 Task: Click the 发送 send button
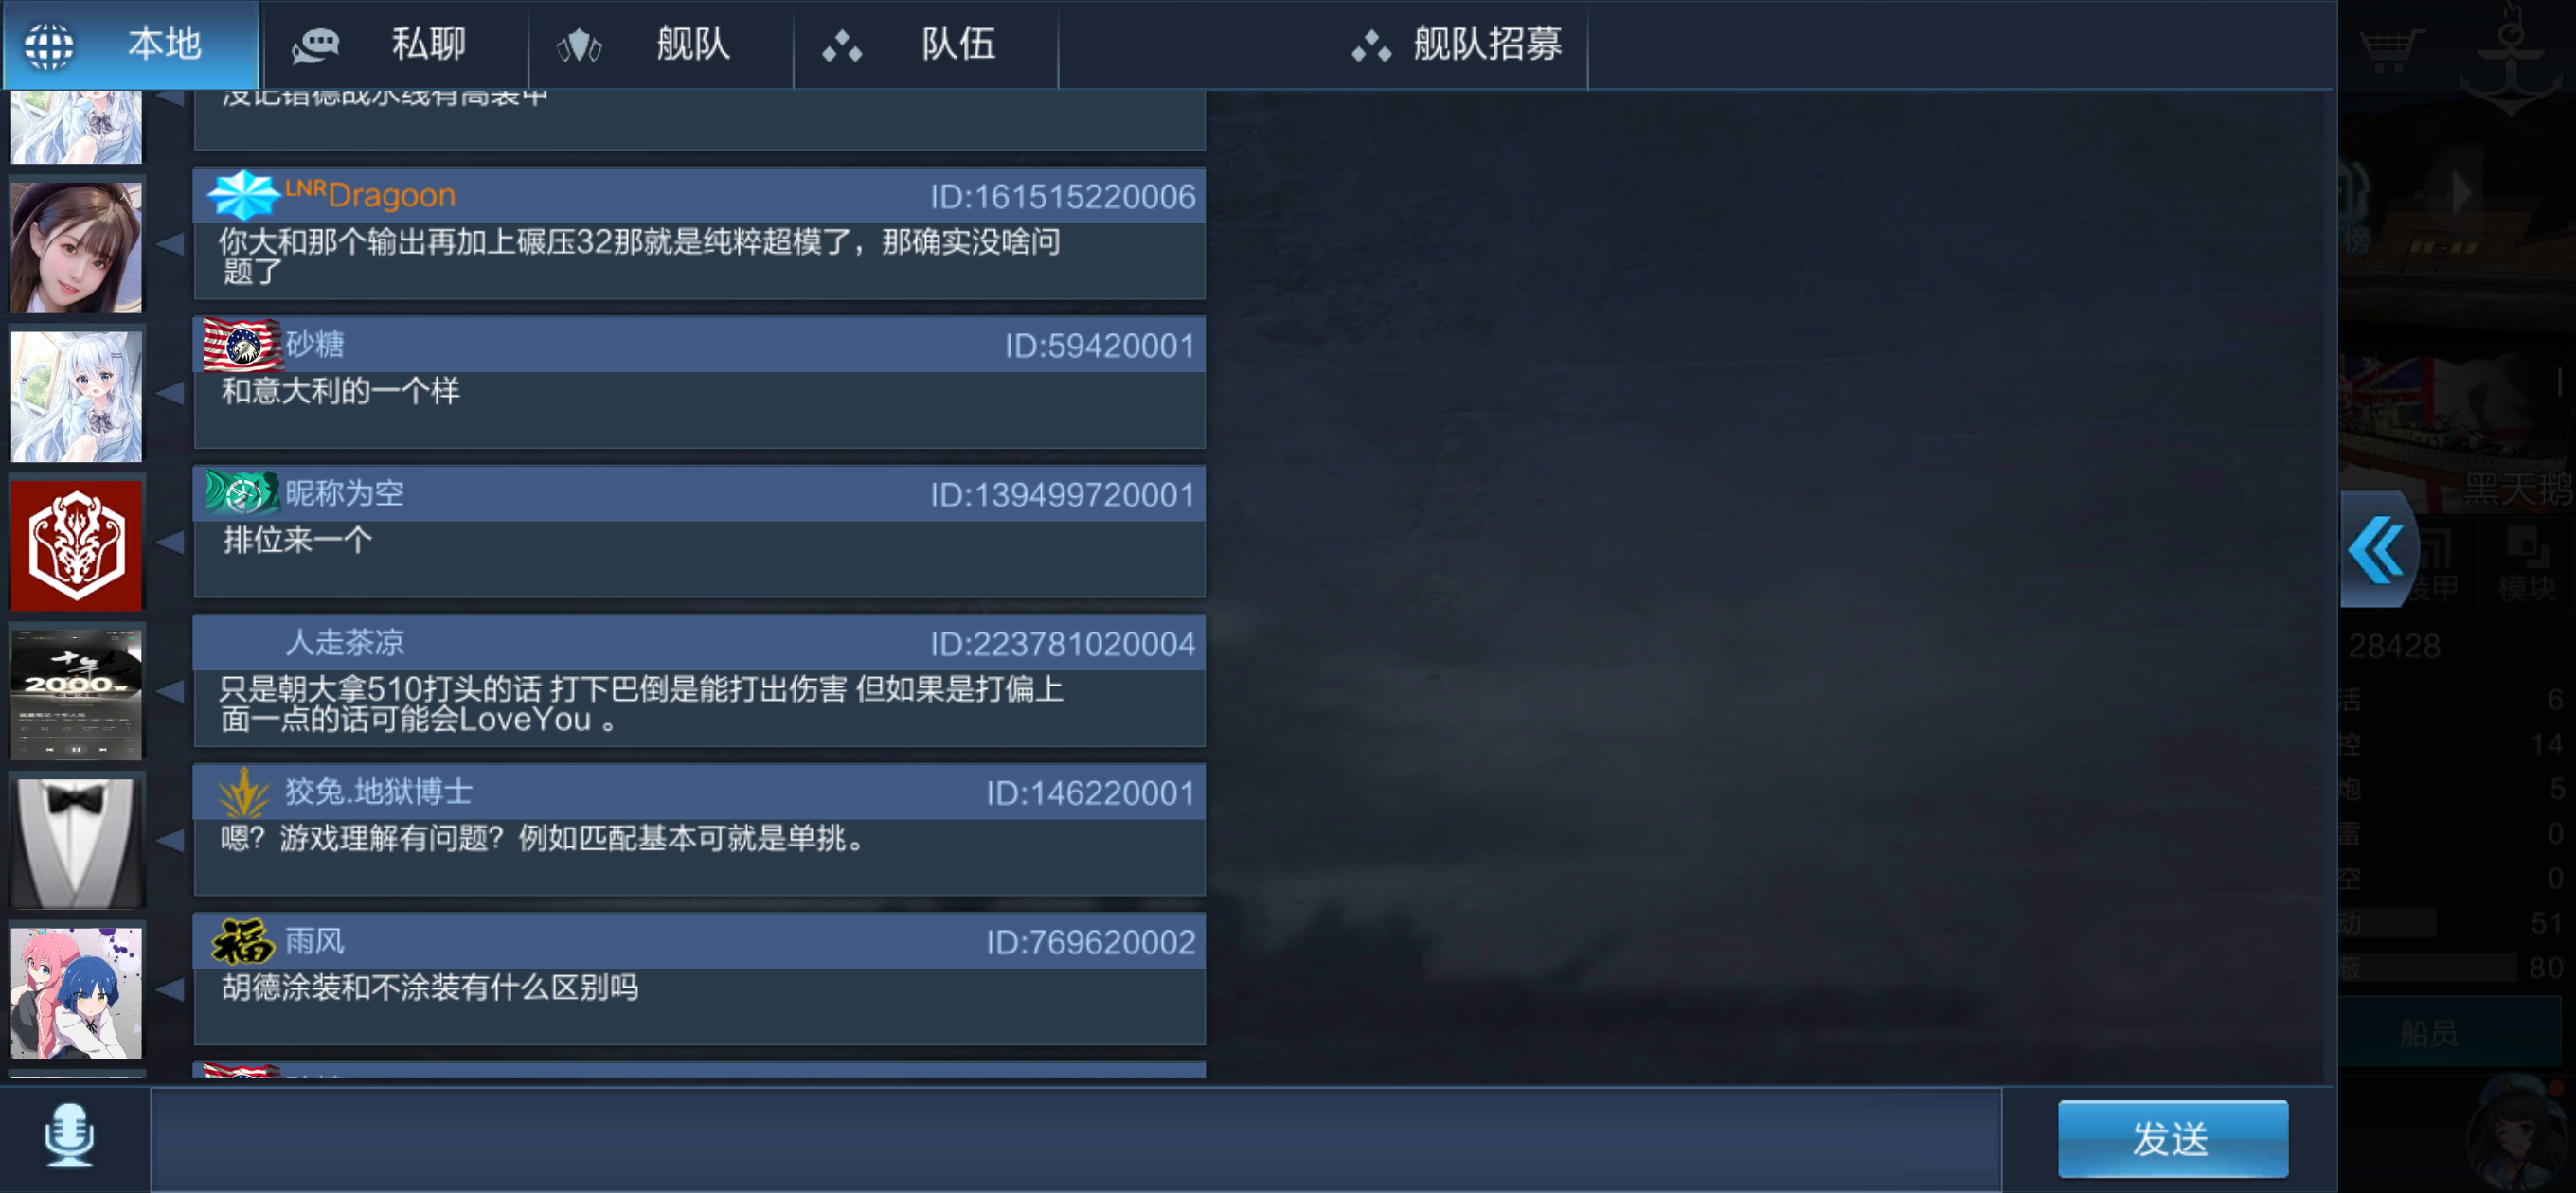pos(2172,1138)
